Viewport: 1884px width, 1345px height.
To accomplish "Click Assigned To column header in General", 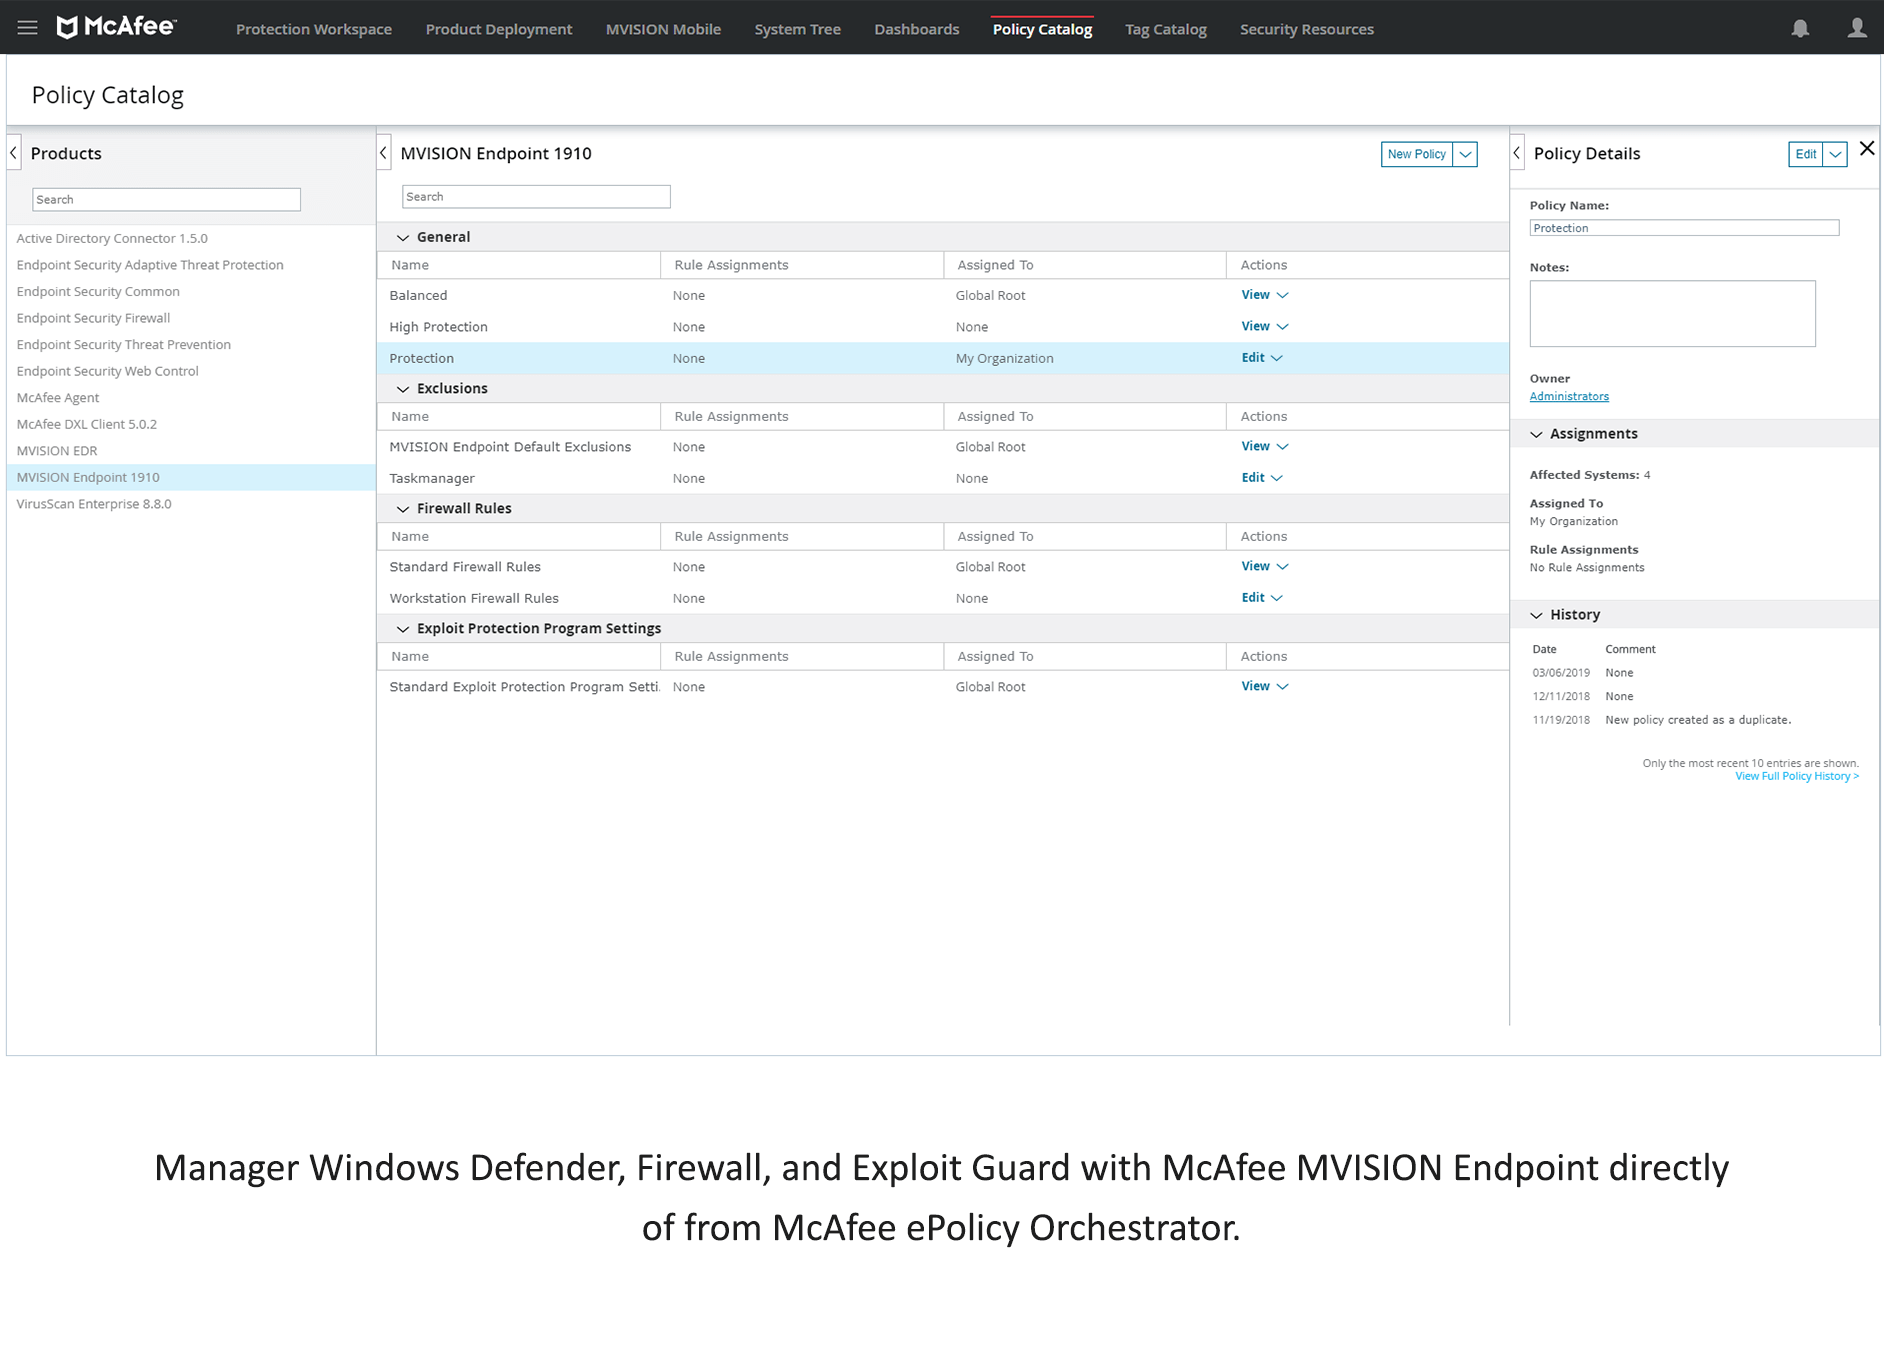I will (x=1085, y=265).
